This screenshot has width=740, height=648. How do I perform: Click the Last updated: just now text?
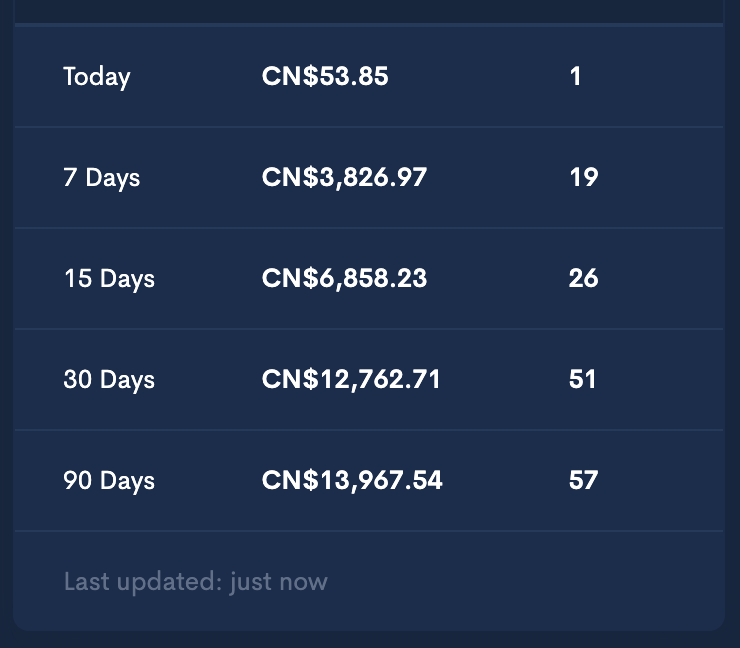195,582
